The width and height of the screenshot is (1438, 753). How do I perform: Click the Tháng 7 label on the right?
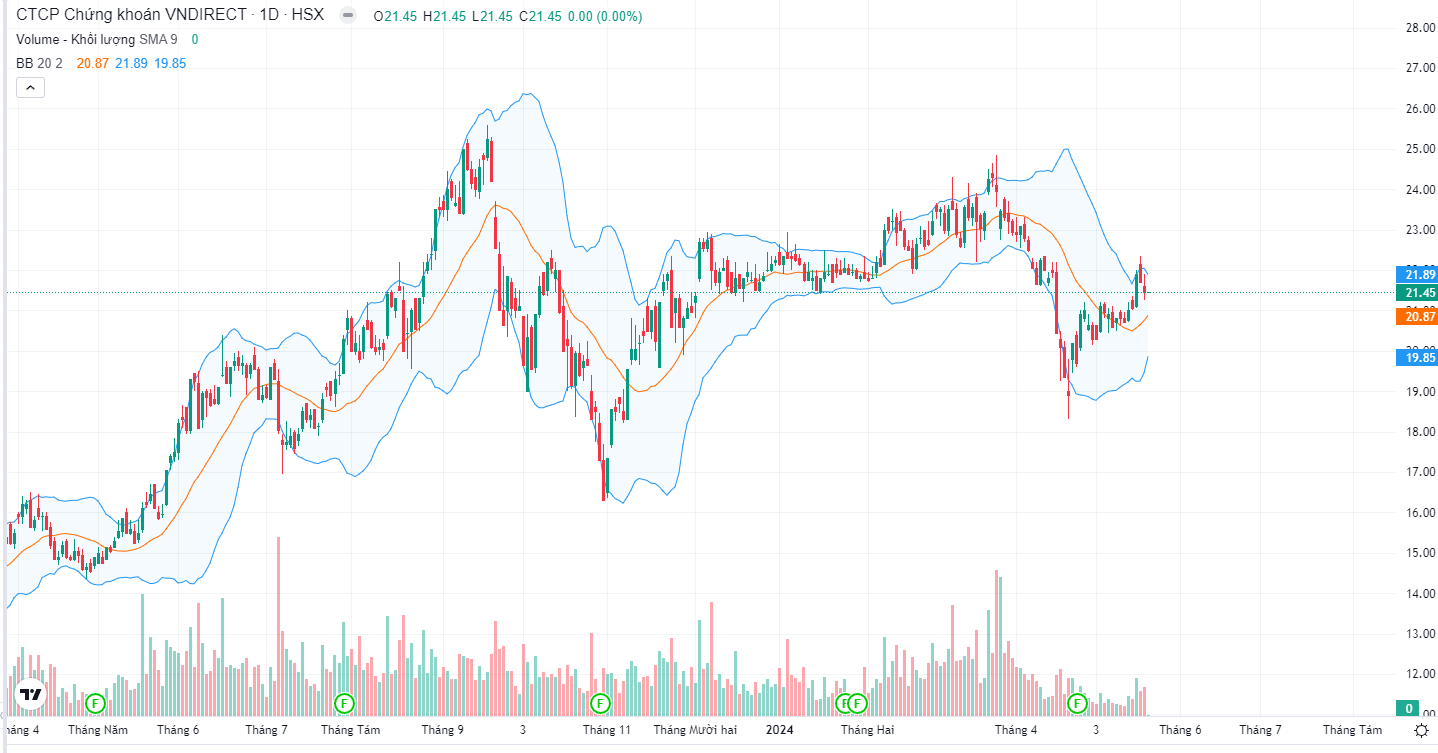tap(1261, 731)
